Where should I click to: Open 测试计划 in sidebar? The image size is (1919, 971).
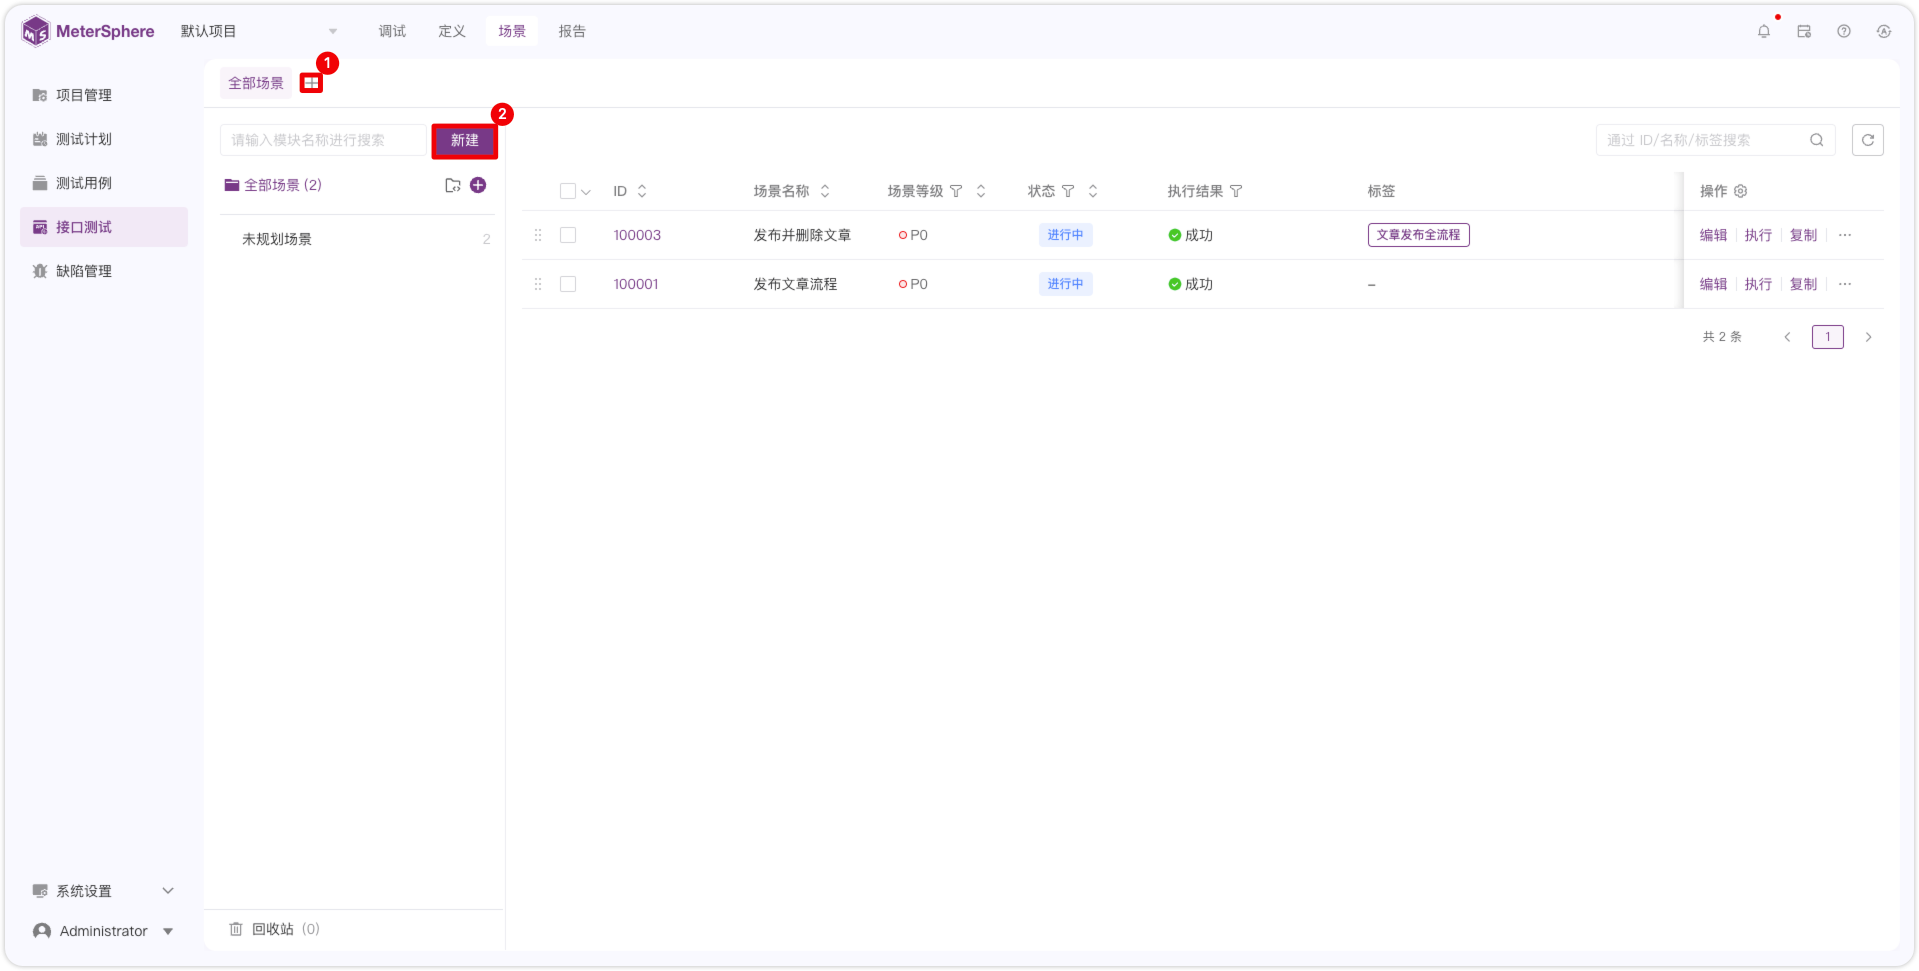pyautogui.click(x=104, y=139)
